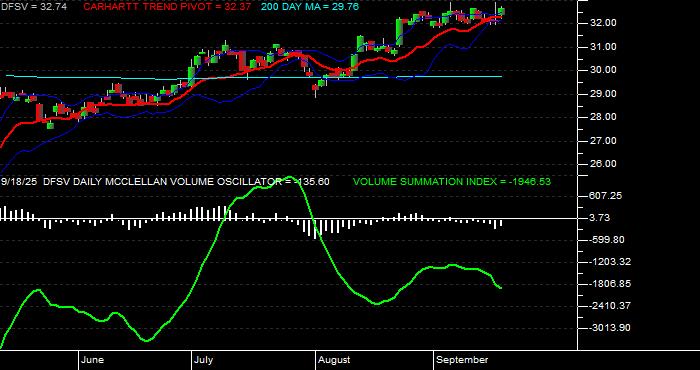Click the 200 DAY MA = 29.76 label
700x370 pixels.
tap(310, 7)
